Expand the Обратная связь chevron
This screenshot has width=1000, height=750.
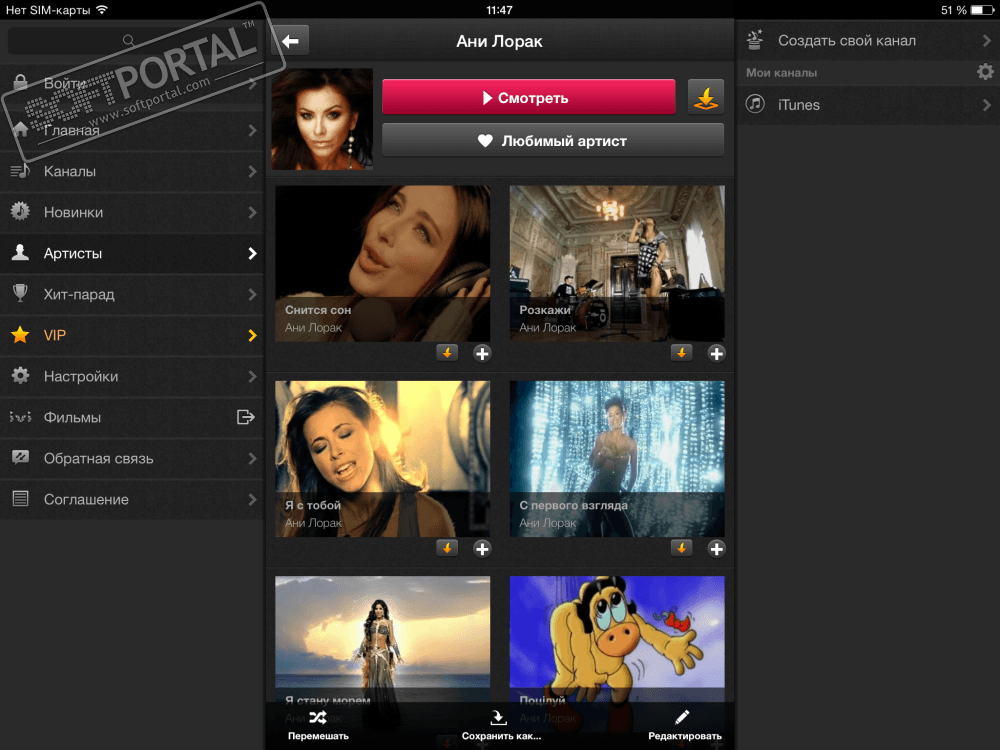pos(253,459)
